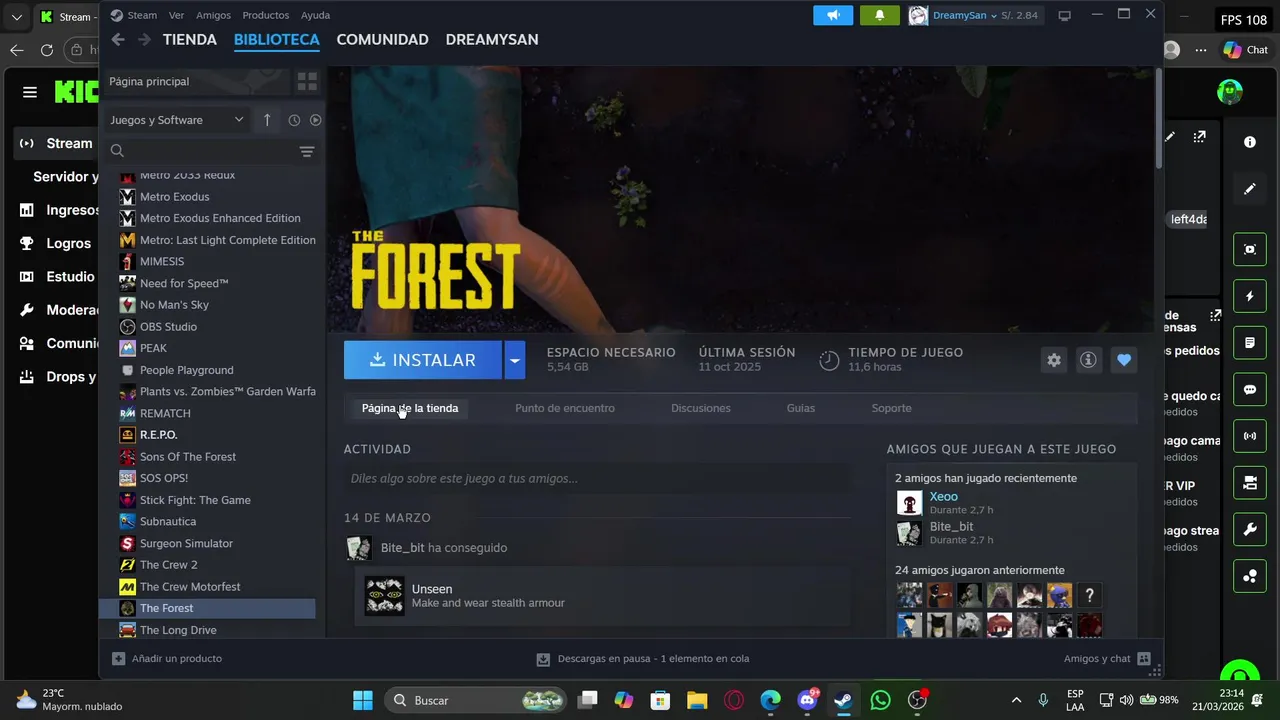
Task: Open friend Xeoo's profile
Action: 943,496
